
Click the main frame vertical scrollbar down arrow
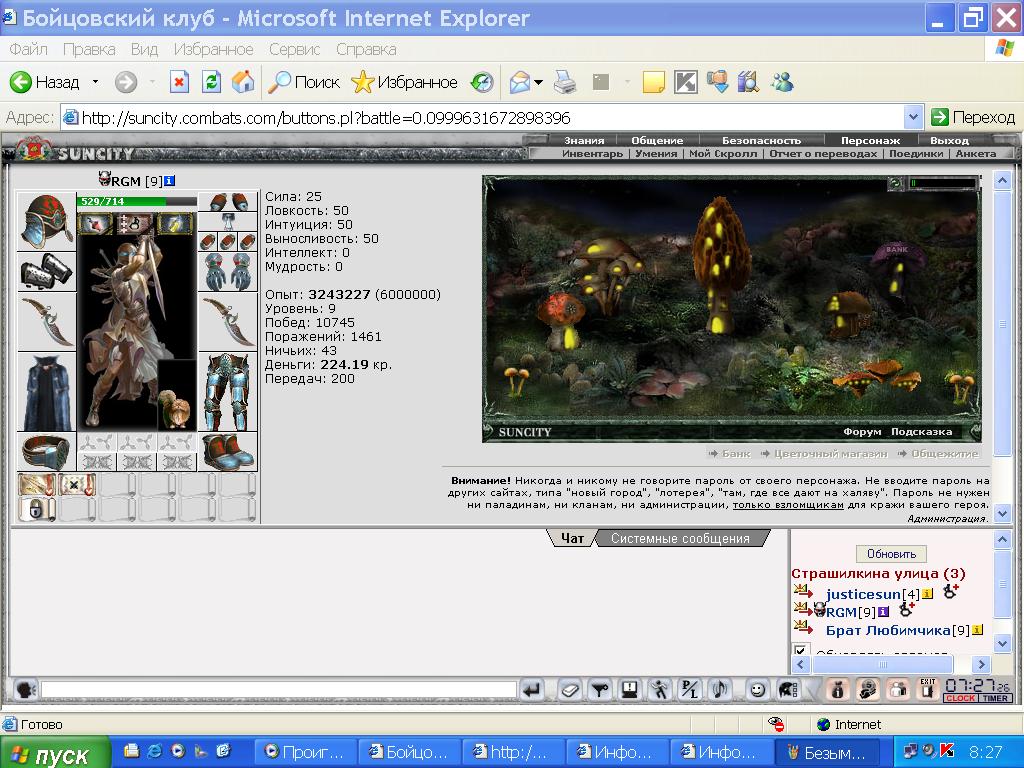tap(1002, 513)
